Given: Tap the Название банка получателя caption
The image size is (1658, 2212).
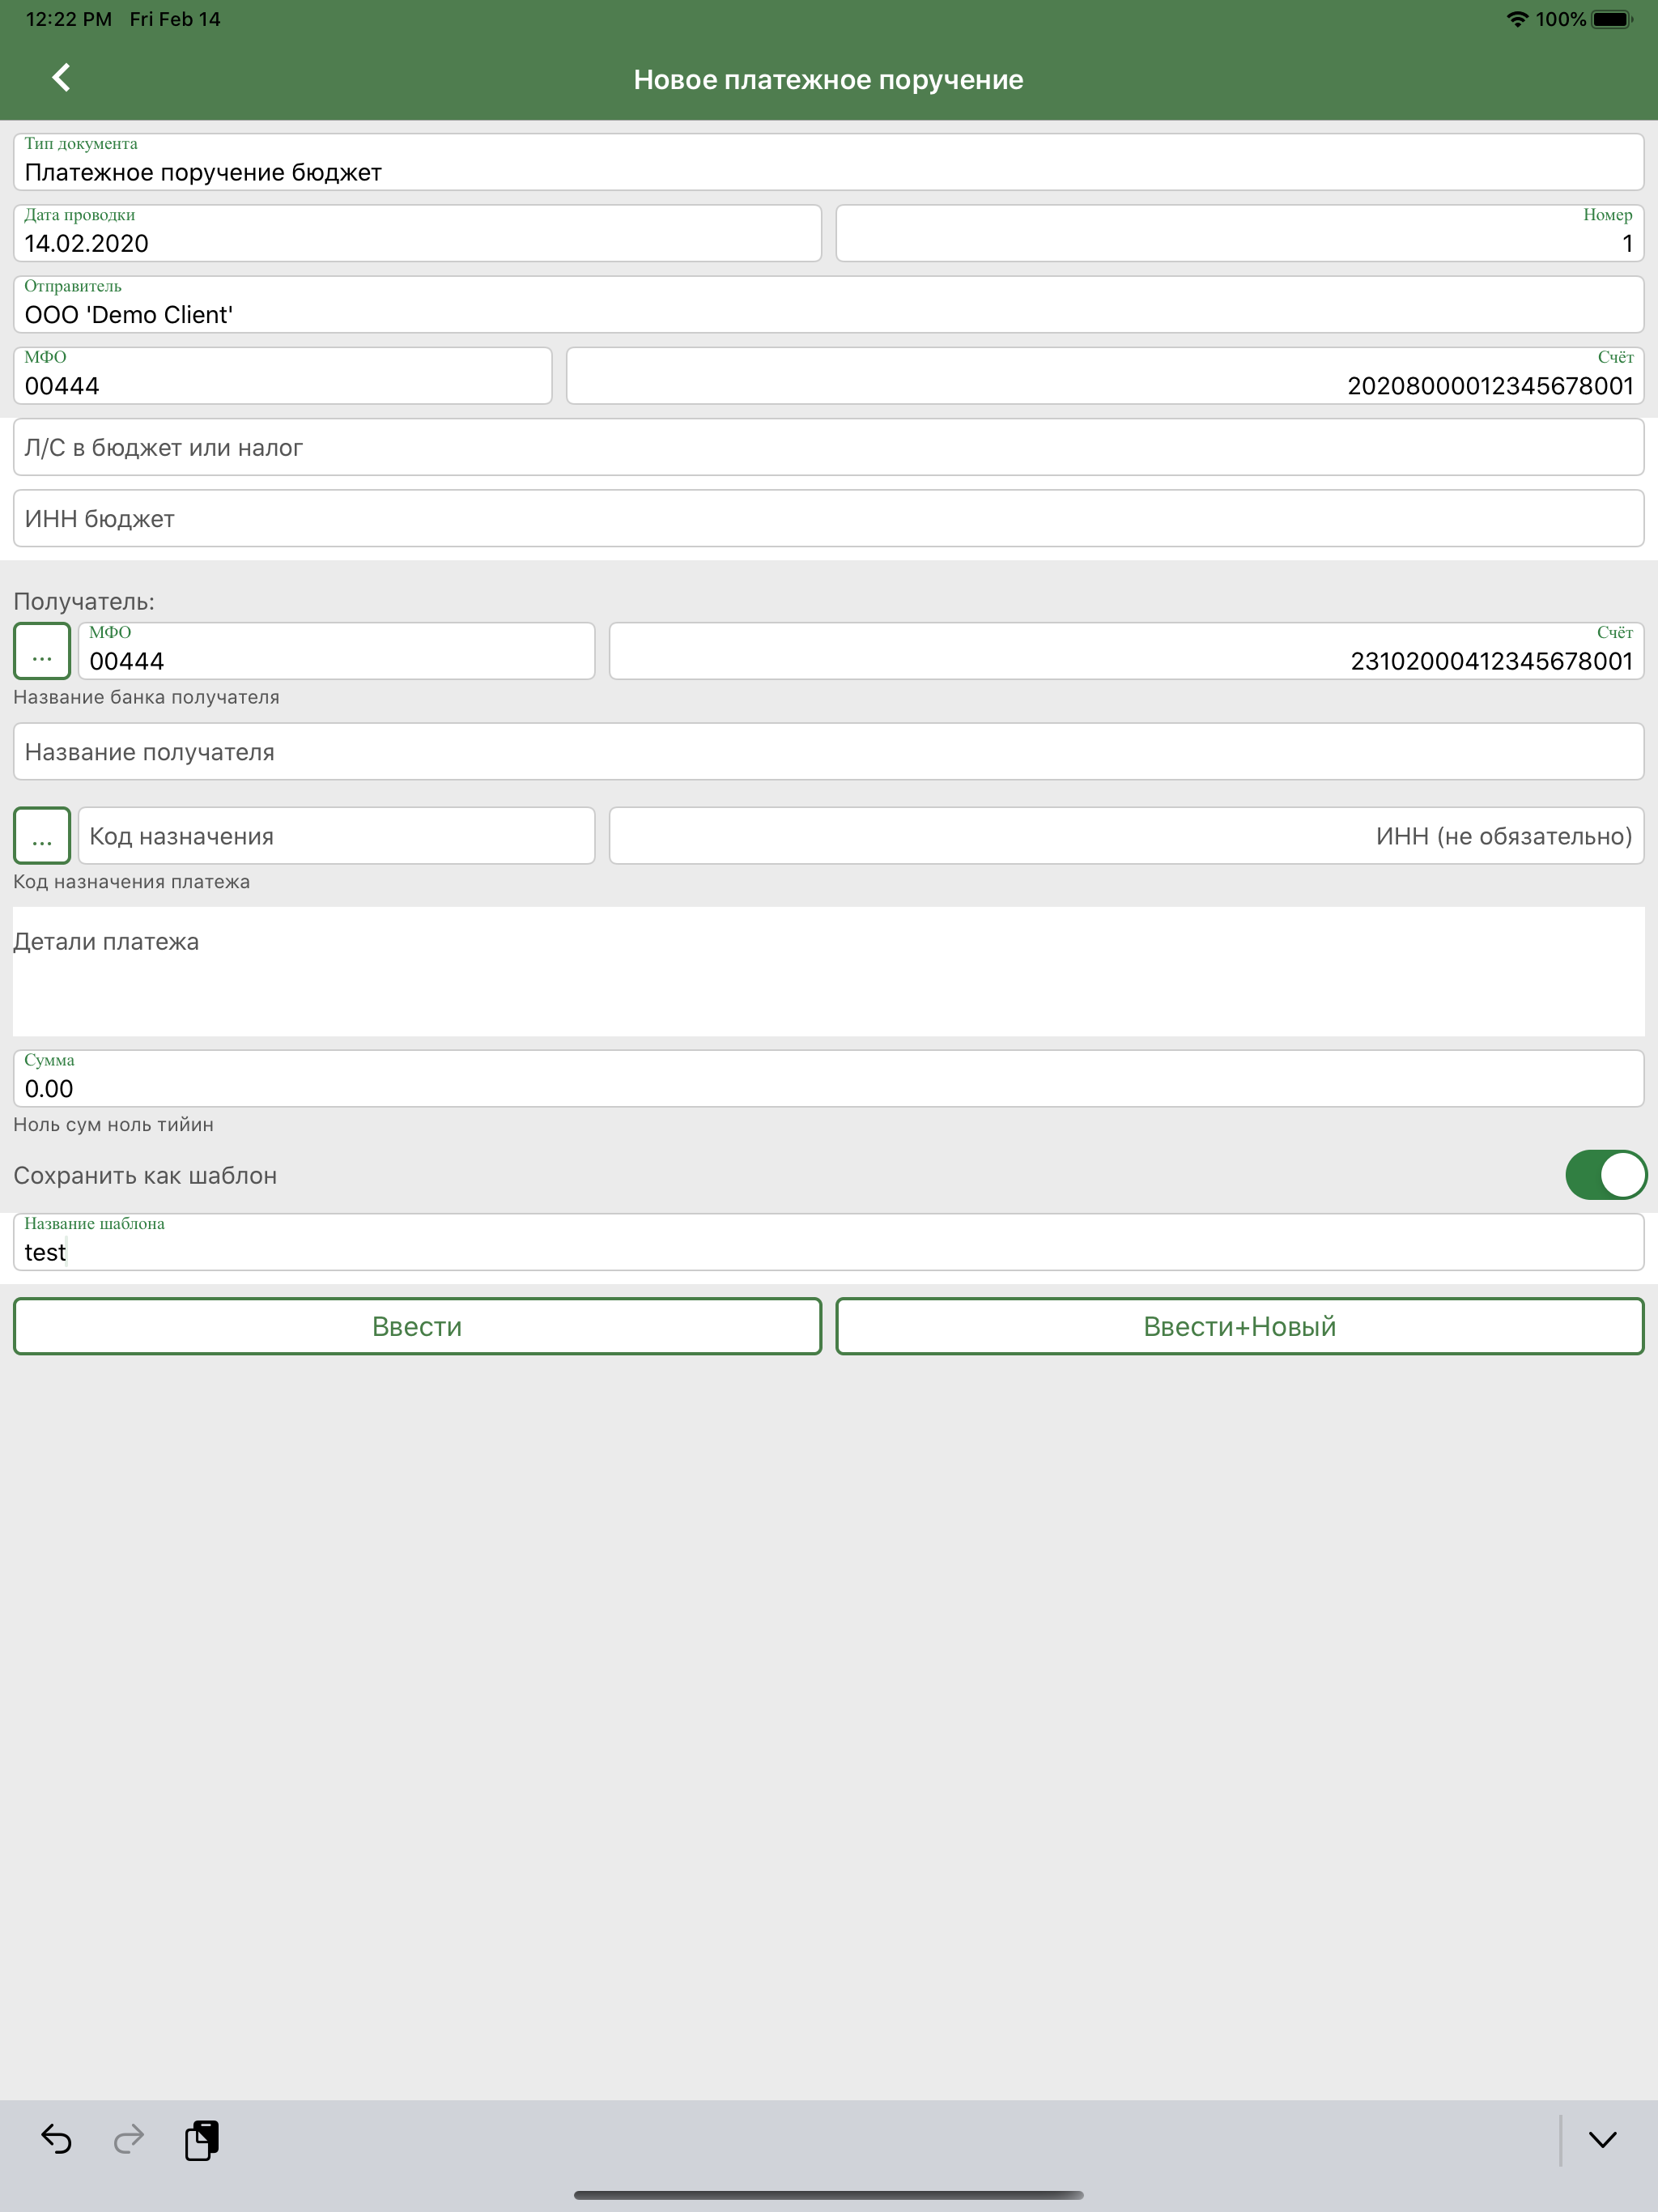Looking at the screenshot, I should [146, 697].
